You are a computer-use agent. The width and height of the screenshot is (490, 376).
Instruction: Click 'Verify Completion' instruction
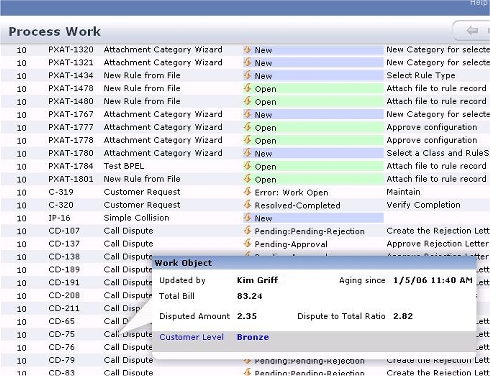423,205
